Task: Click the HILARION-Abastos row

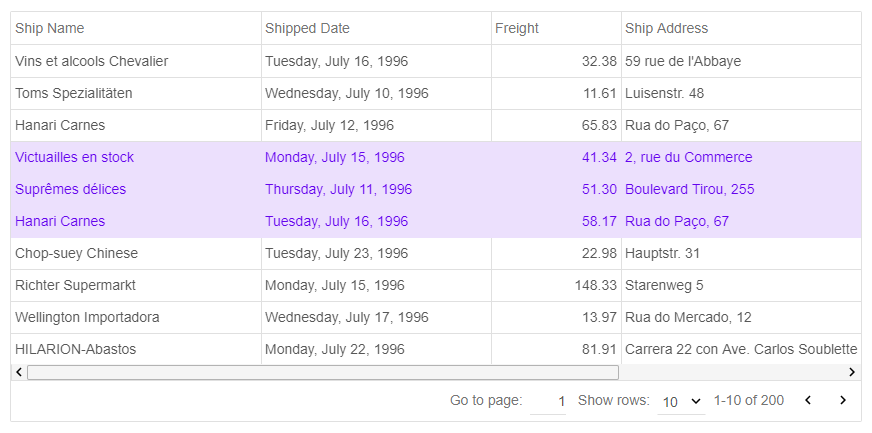Action: point(75,349)
